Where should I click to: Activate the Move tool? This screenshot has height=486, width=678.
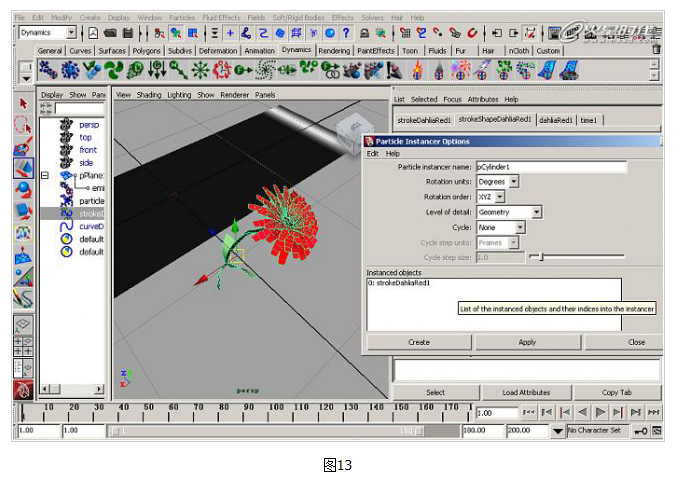[x=23, y=168]
